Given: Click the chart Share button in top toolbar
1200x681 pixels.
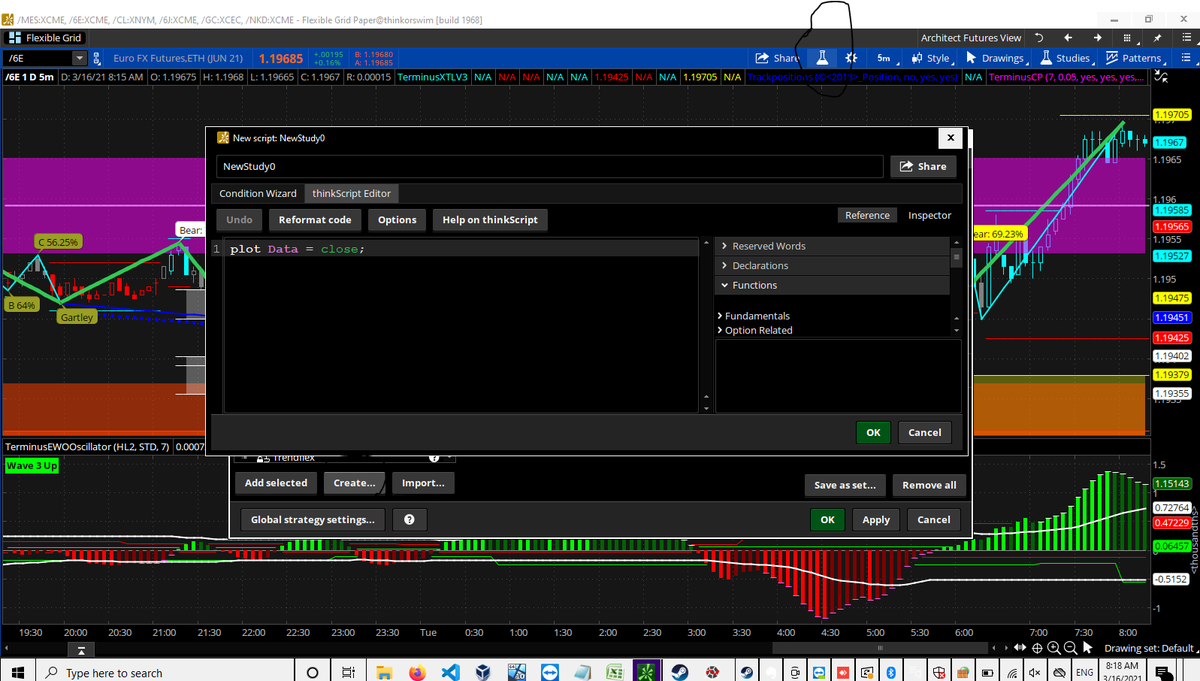Looking at the screenshot, I should point(776,58).
